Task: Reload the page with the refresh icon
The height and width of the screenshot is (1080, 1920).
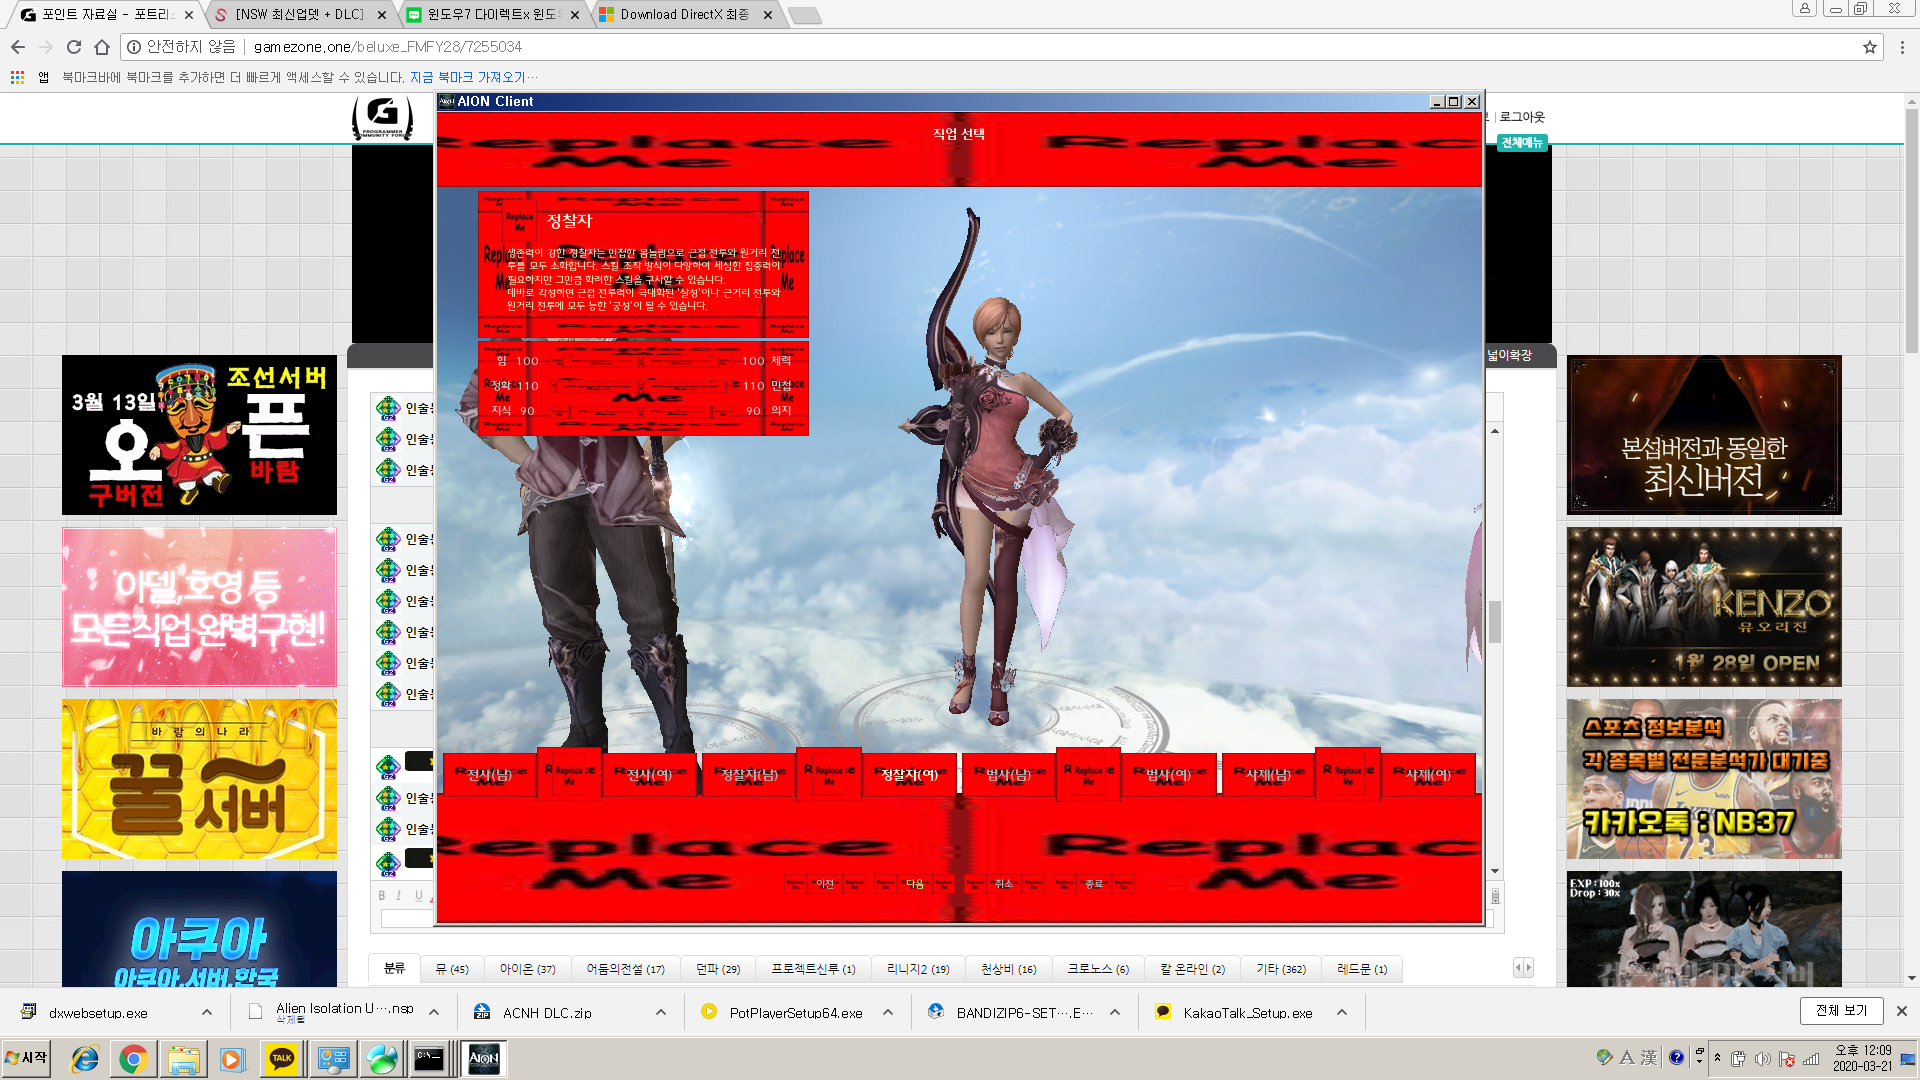Action: (x=74, y=47)
